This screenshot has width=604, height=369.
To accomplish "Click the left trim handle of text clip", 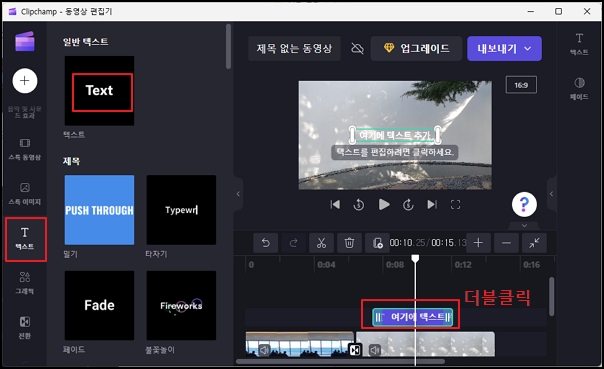I will pos(378,317).
